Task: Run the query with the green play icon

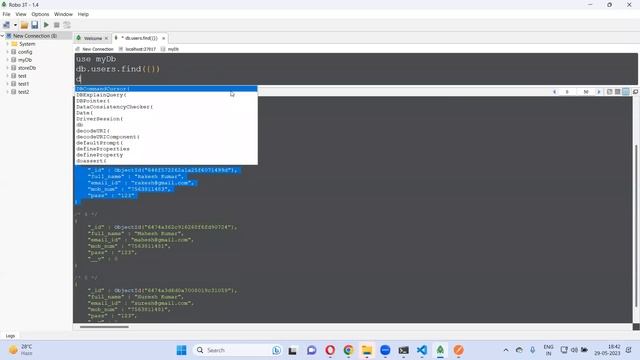Action: pyautogui.click(x=46, y=25)
